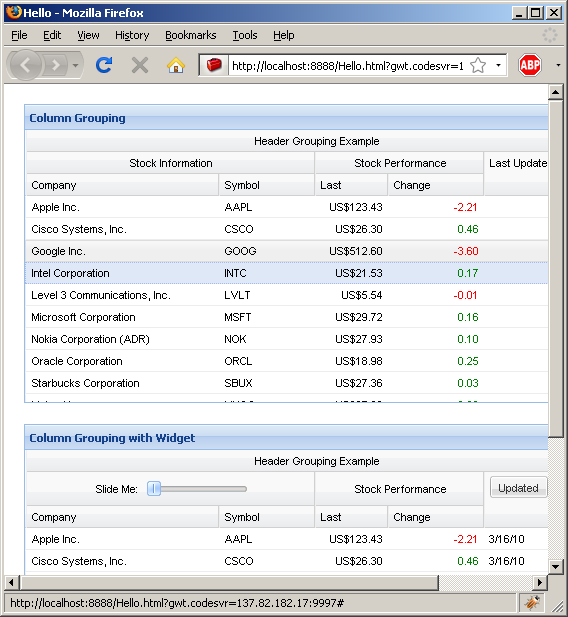
Task: Select Level 3 Communications, Inc. row
Action: click(x=287, y=295)
